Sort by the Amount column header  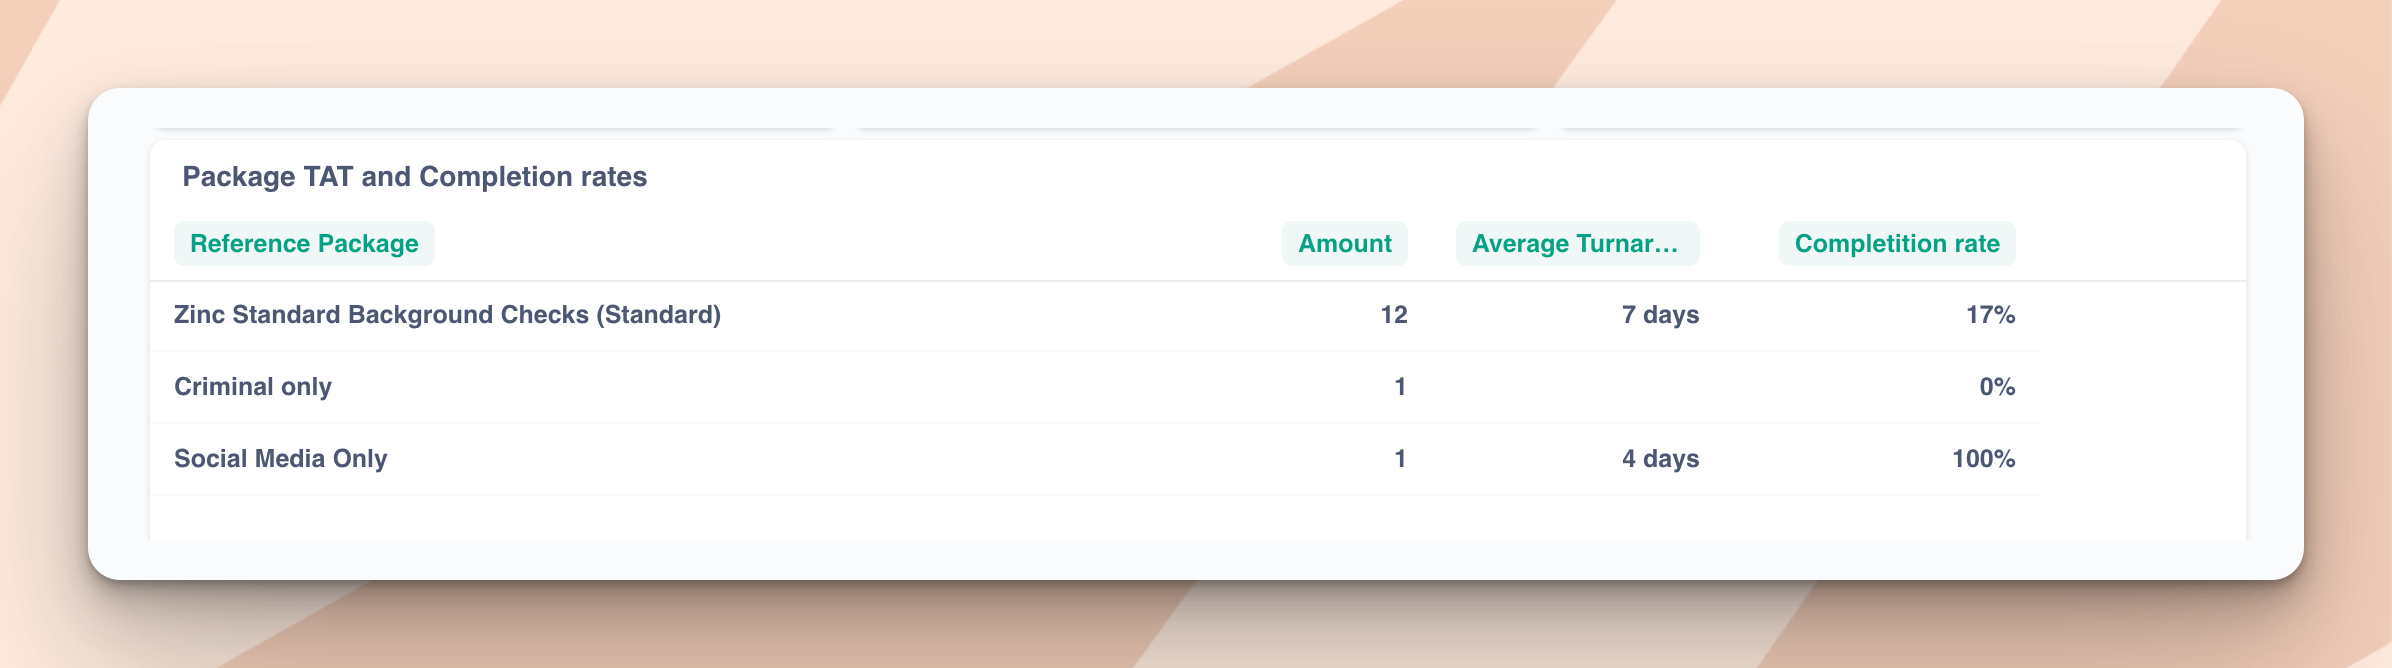tap(1345, 244)
